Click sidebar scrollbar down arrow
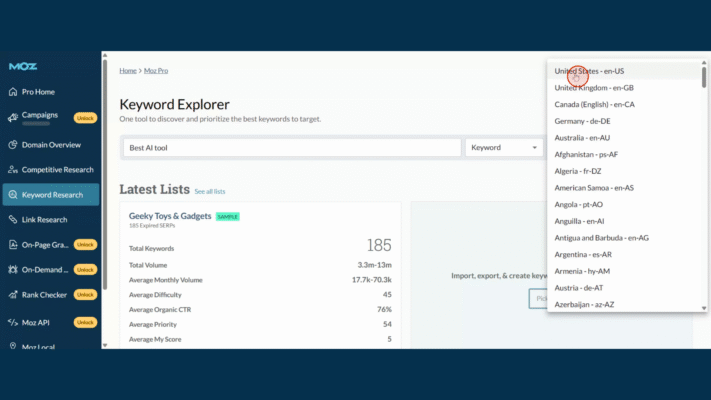This screenshot has height=400, width=711. point(105,345)
